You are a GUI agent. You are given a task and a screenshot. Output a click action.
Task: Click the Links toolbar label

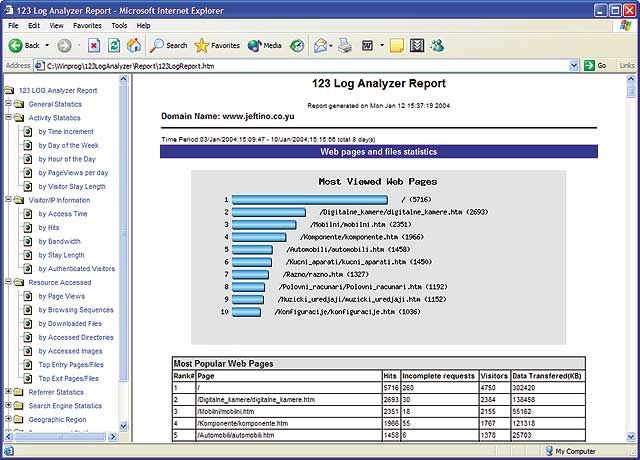pos(627,65)
